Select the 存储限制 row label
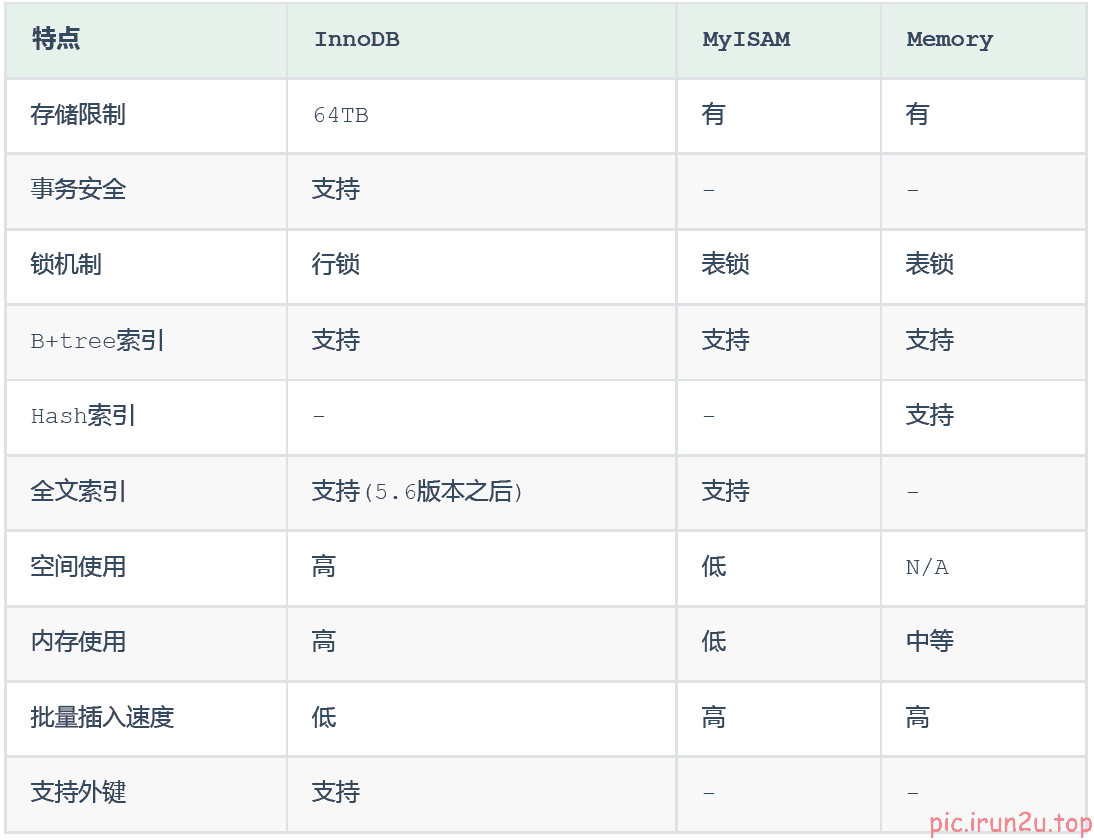1094x840 pixels. (78, 115)
